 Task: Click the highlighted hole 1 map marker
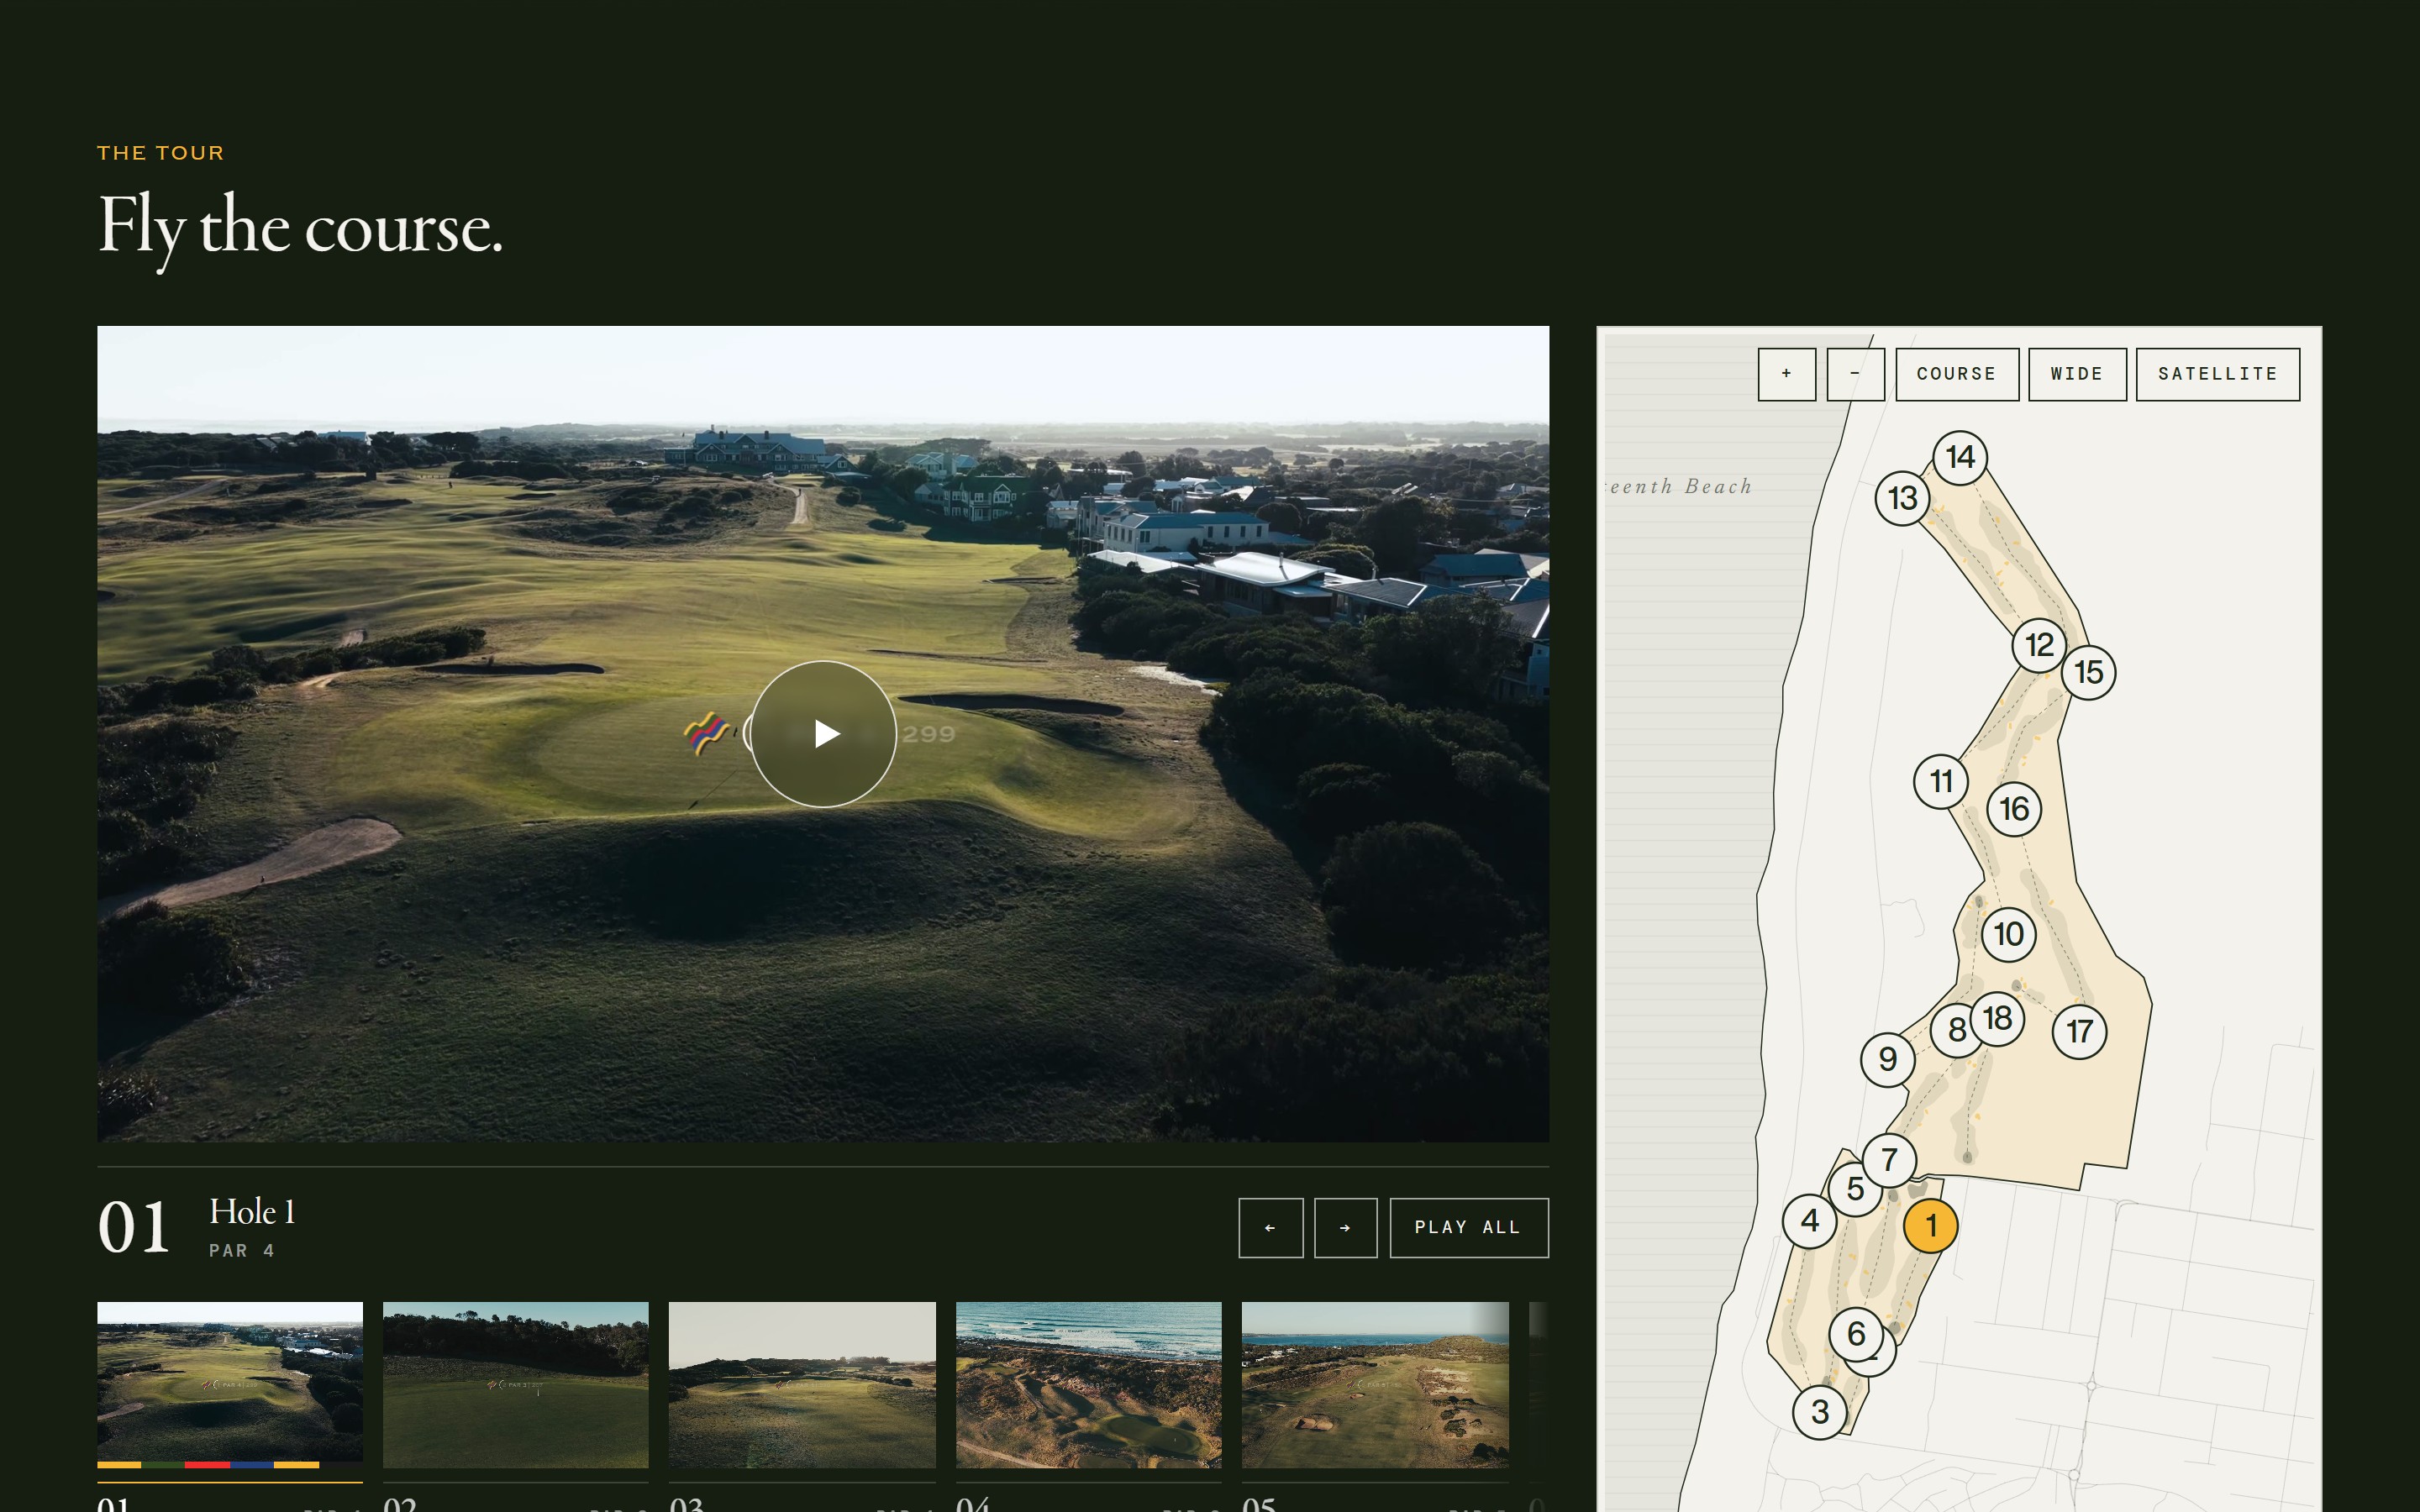pyautogui.click(x=1930, y=1225)
